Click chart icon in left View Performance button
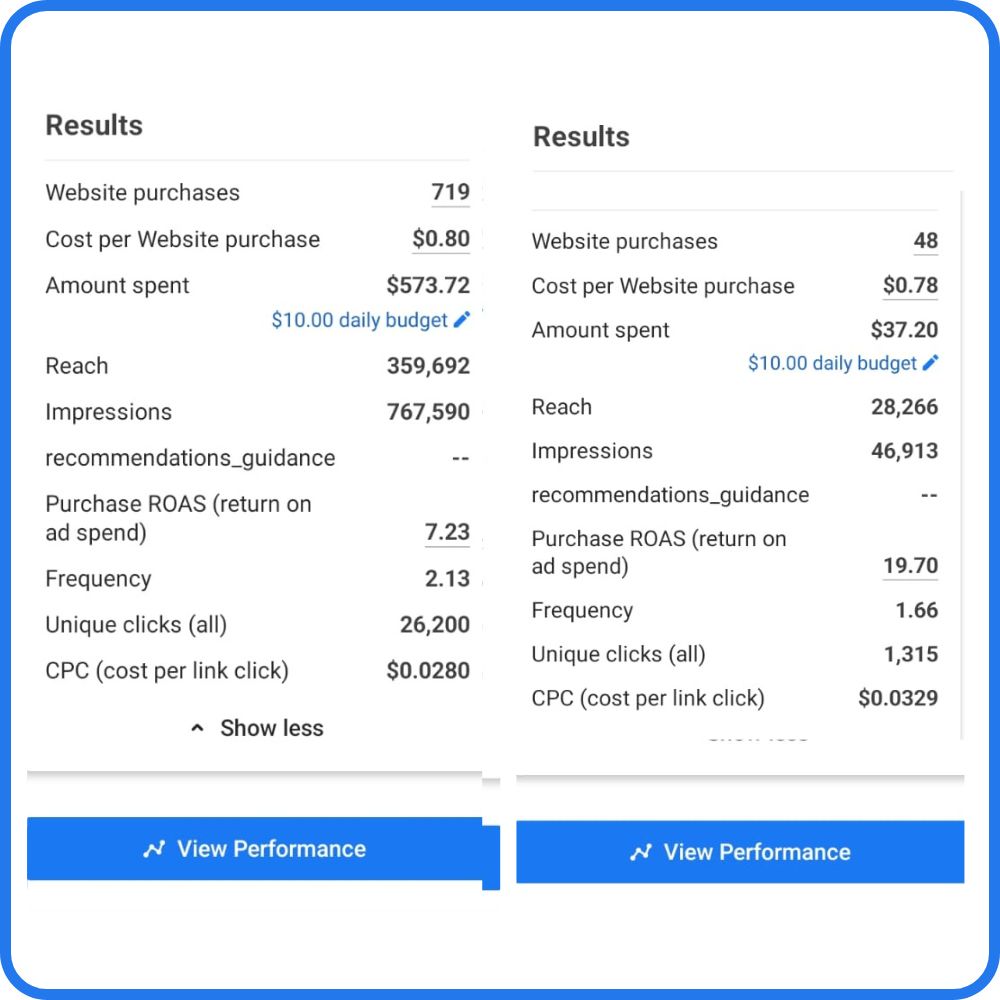Viewport: 1000px width, 1000px height. click(154, 849)
